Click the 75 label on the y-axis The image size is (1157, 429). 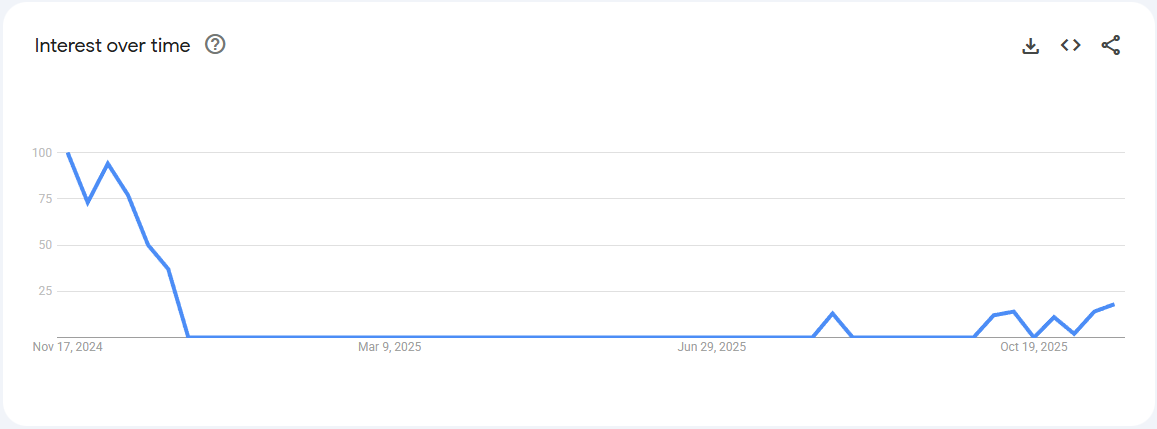pos(44,199)
